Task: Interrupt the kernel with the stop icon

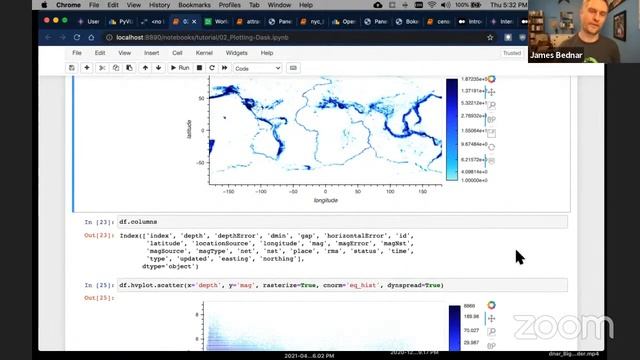Action: (199, 68)
